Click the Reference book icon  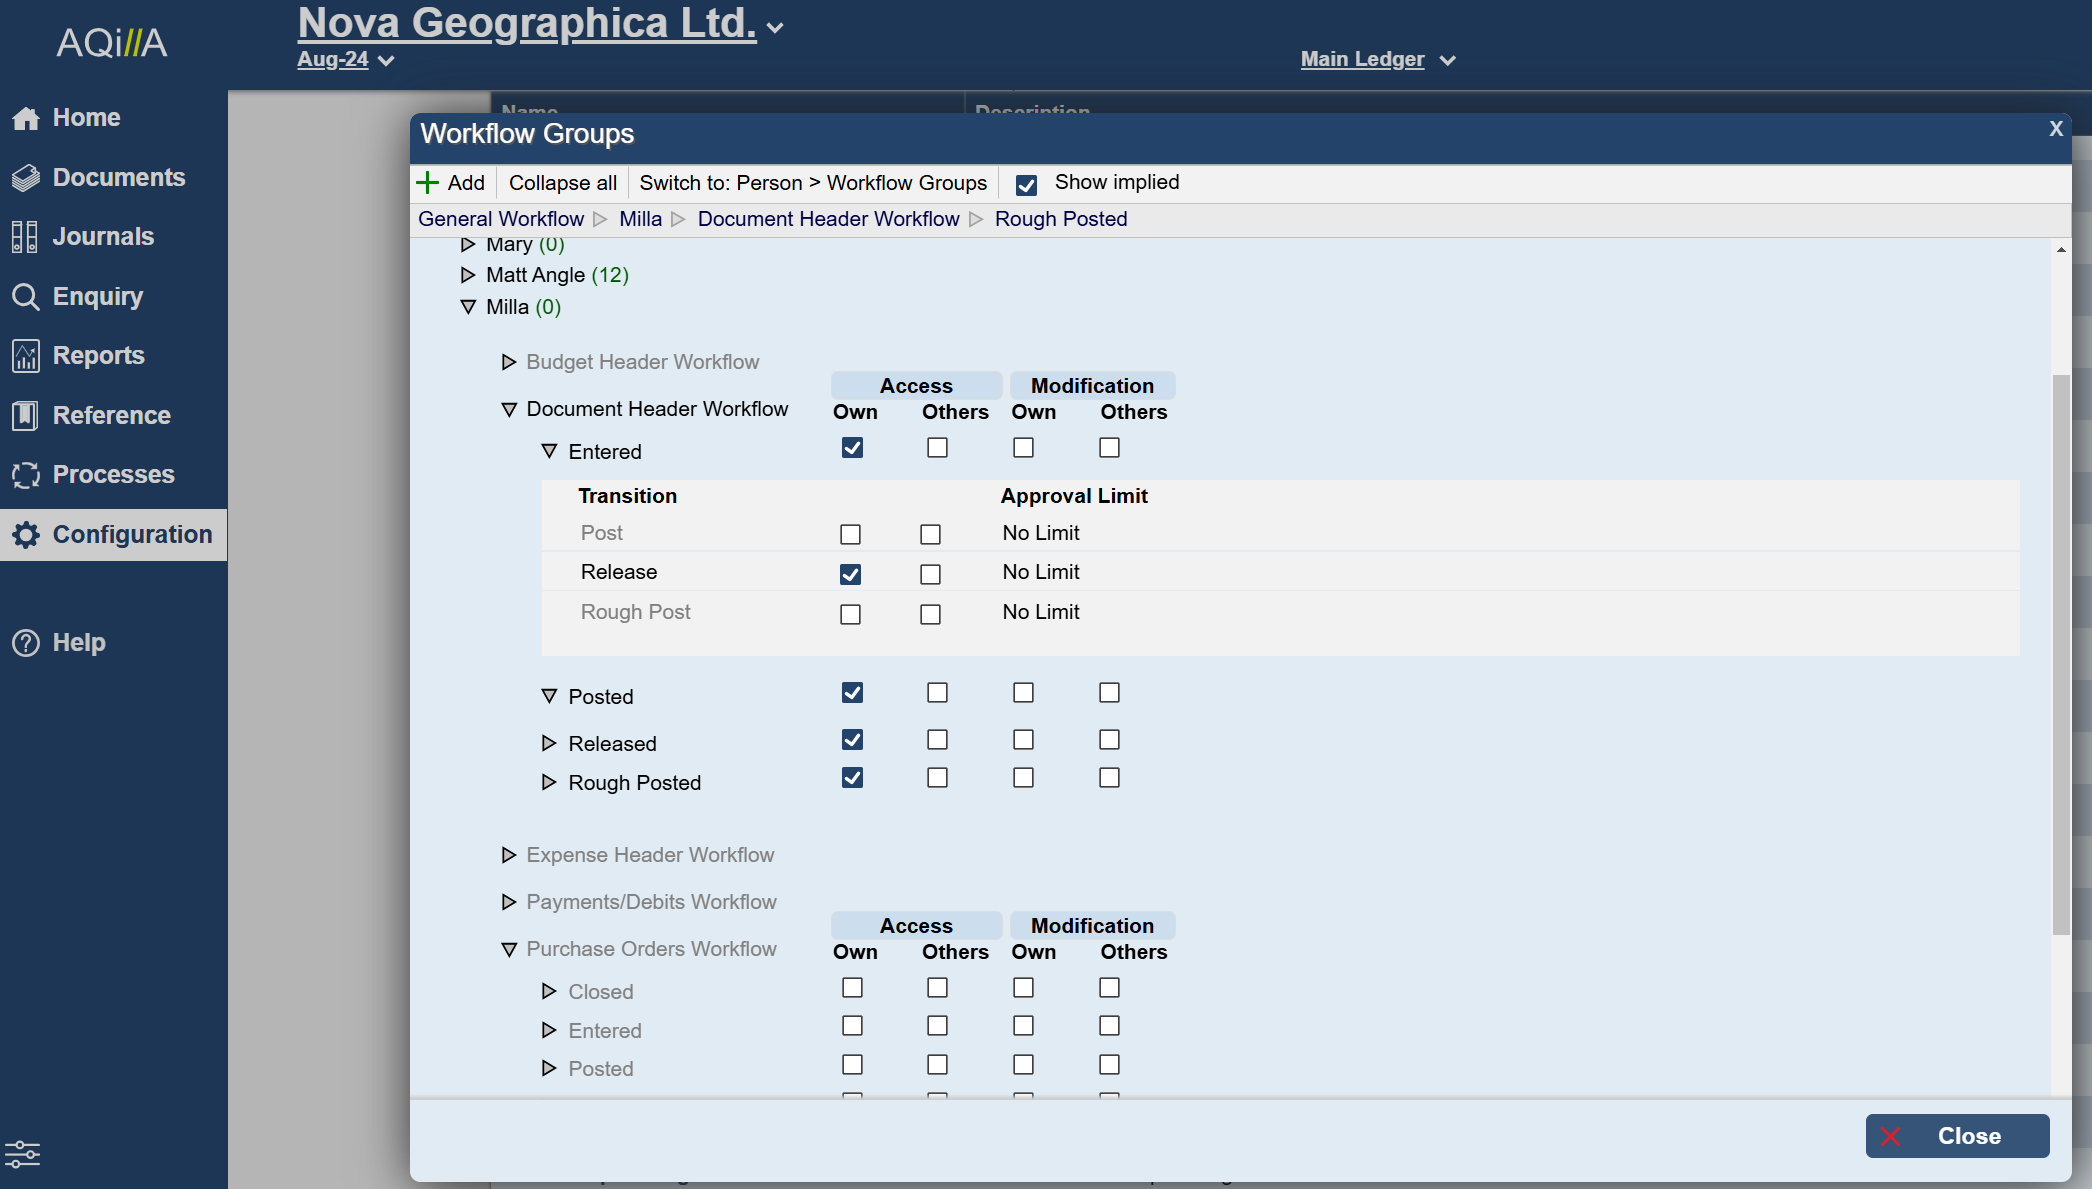25,415
